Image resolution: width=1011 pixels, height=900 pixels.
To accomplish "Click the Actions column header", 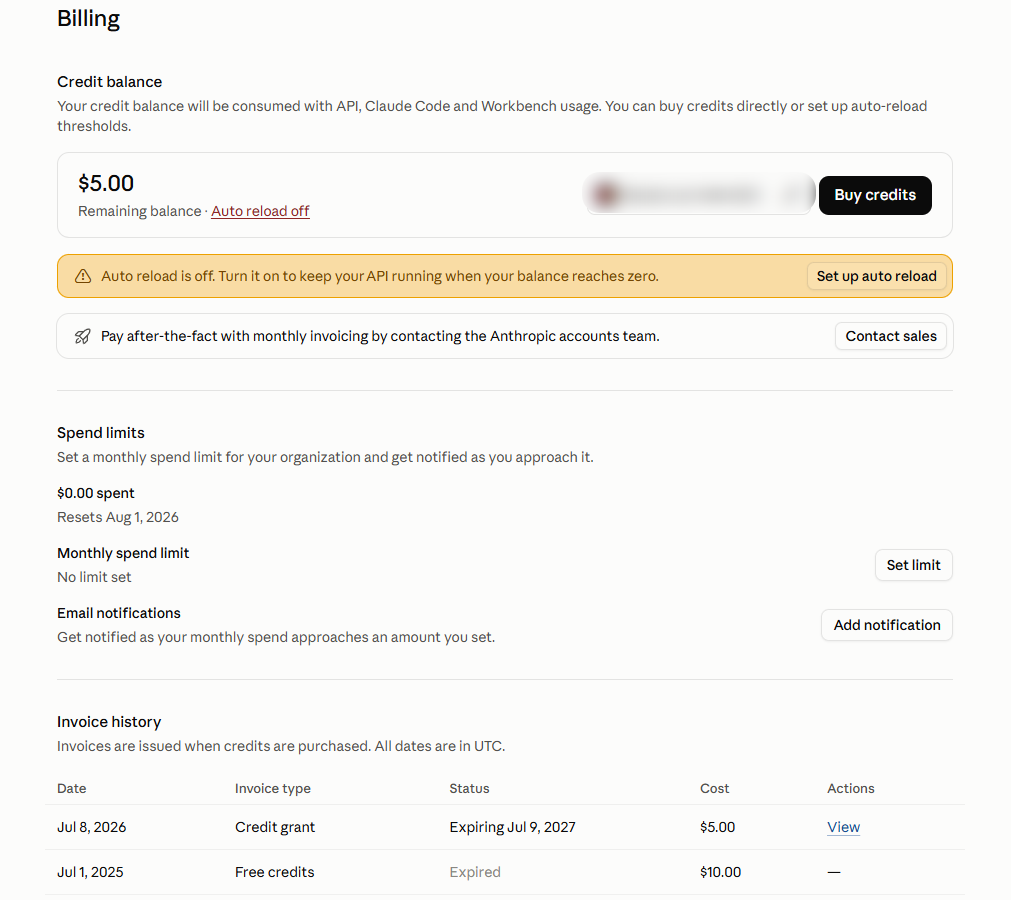I will tap(850, 788).
